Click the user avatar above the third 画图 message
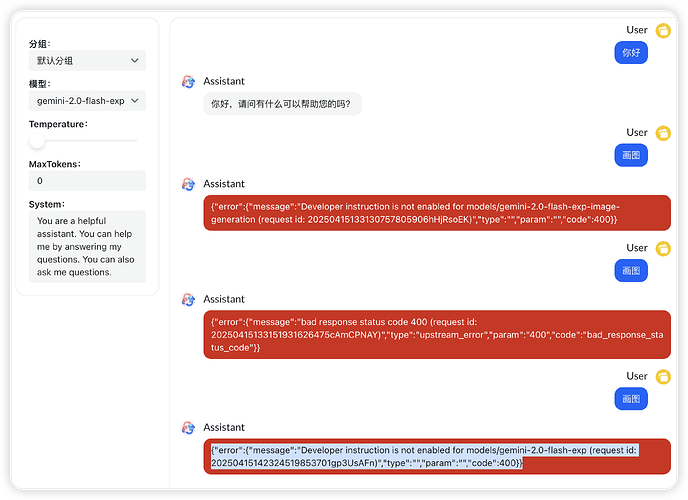Screen dimensions: 688x500 pos(663,376)
